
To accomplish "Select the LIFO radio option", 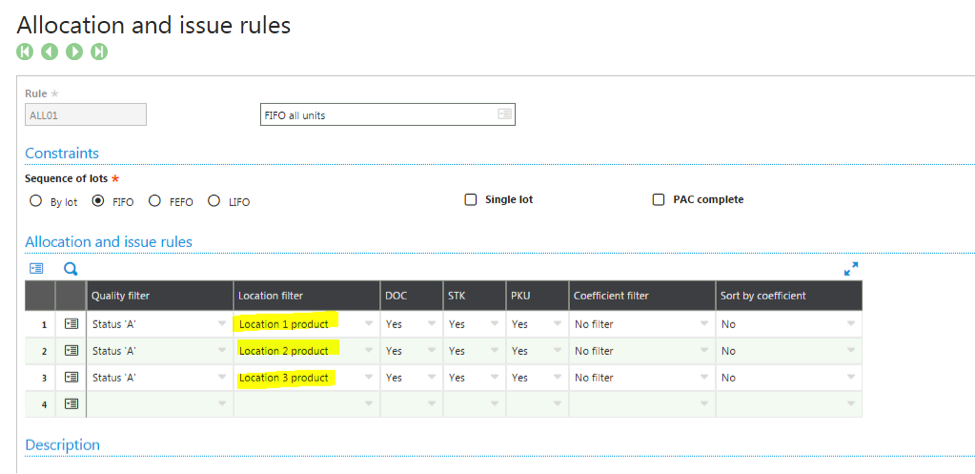I will [214, 201].
